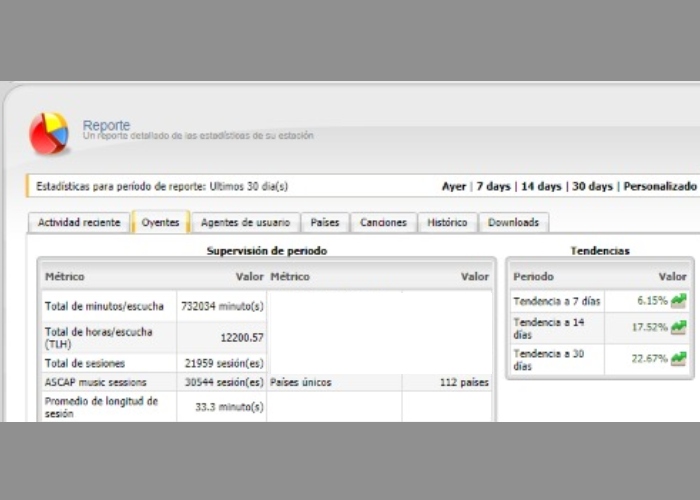Click the 14-day trend green arrow icon
700x500 pixels.
pyautogui.click(x=679, y=327)
